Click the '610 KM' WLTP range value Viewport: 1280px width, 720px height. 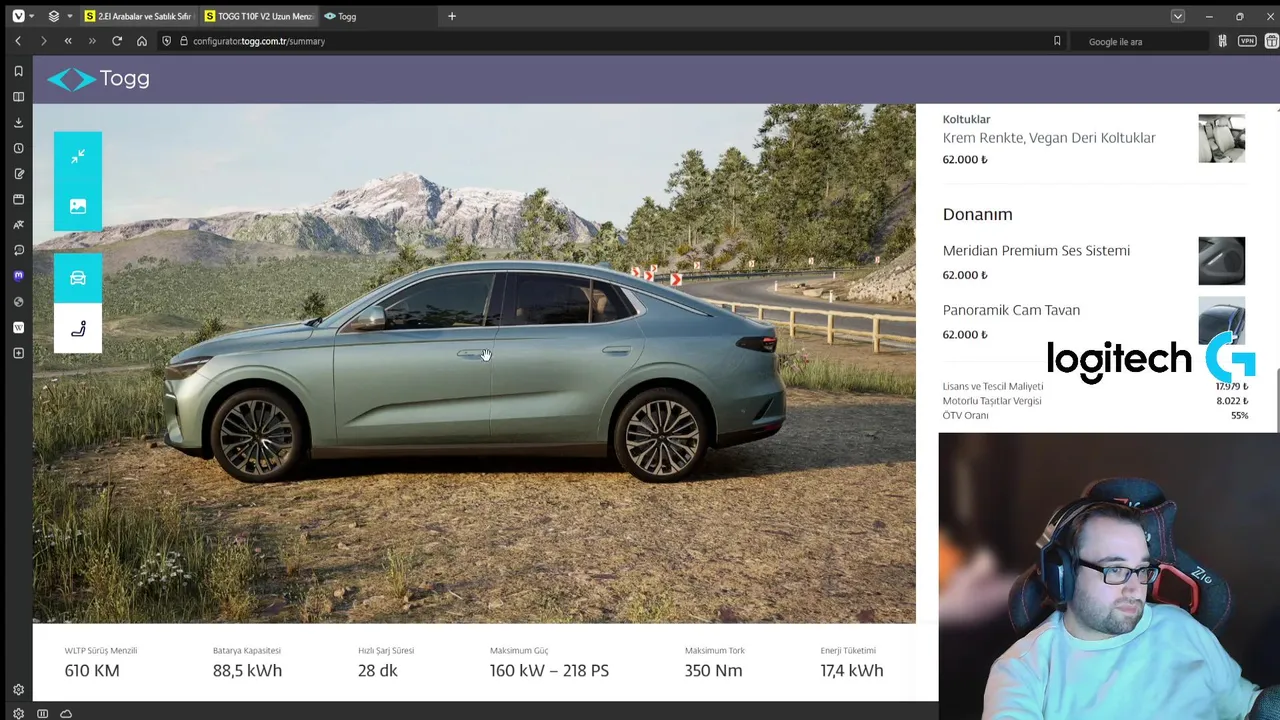[92, 671]
